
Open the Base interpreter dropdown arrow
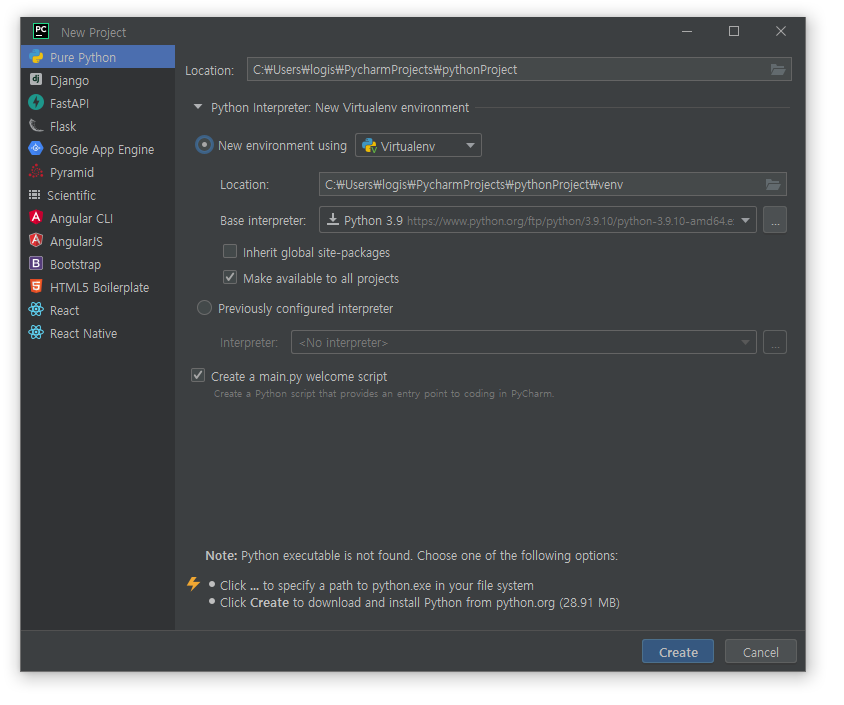click(745, 220)
